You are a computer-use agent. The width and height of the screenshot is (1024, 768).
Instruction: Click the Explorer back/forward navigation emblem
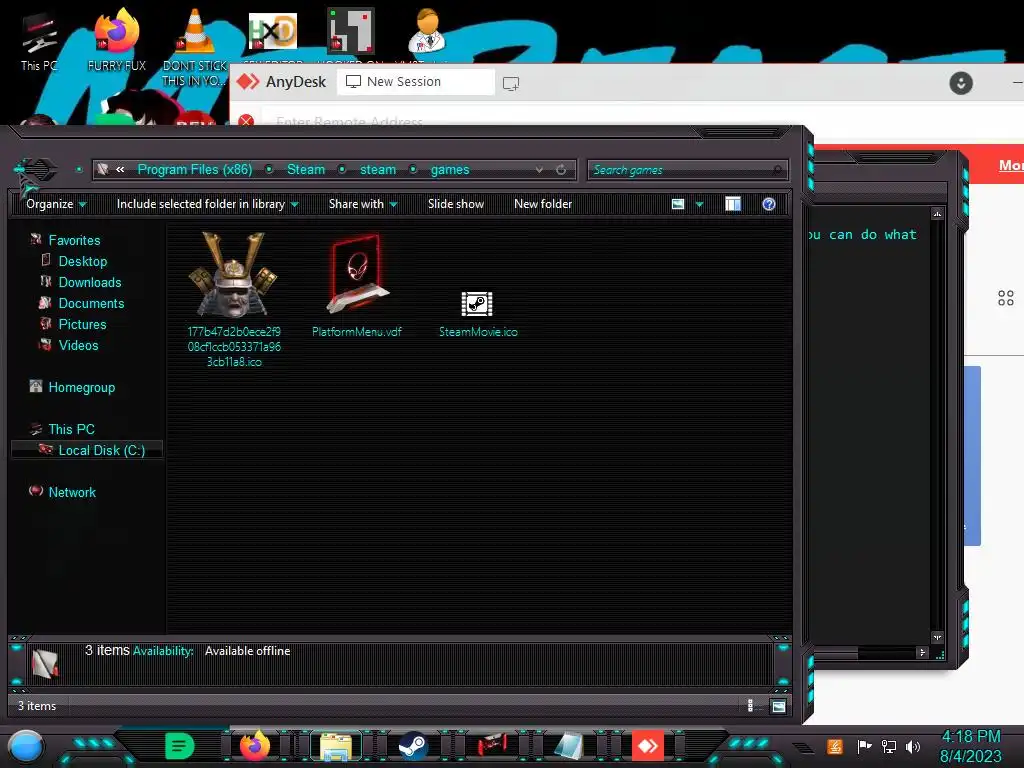[36, 170]
